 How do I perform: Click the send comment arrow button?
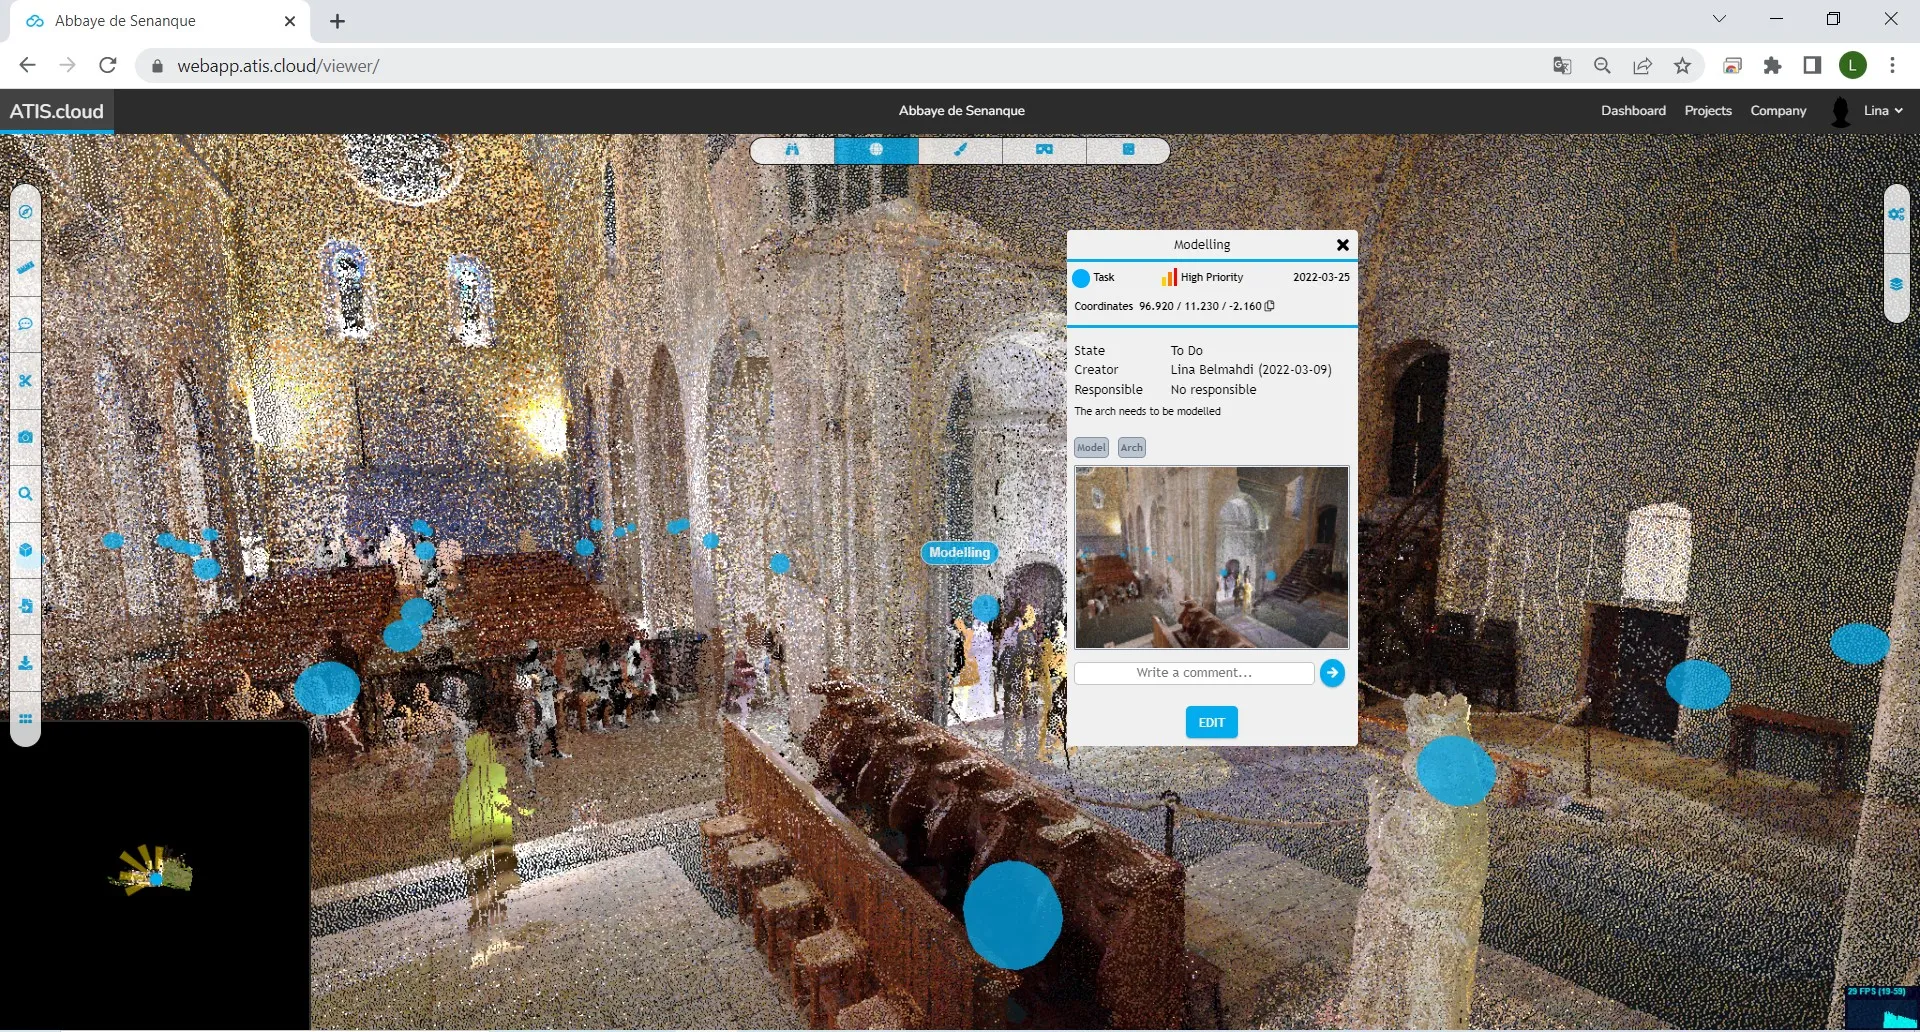[x=1333, y=673]
